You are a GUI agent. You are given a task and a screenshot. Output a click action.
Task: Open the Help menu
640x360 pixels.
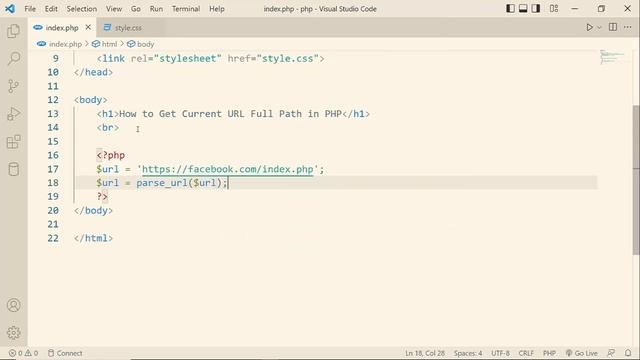coord(217,9)
